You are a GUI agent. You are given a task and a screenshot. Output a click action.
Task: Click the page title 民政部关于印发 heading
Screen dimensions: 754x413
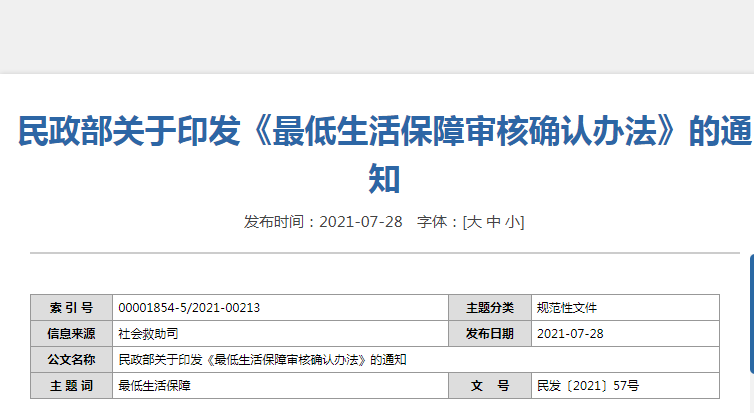pos(385,154)
